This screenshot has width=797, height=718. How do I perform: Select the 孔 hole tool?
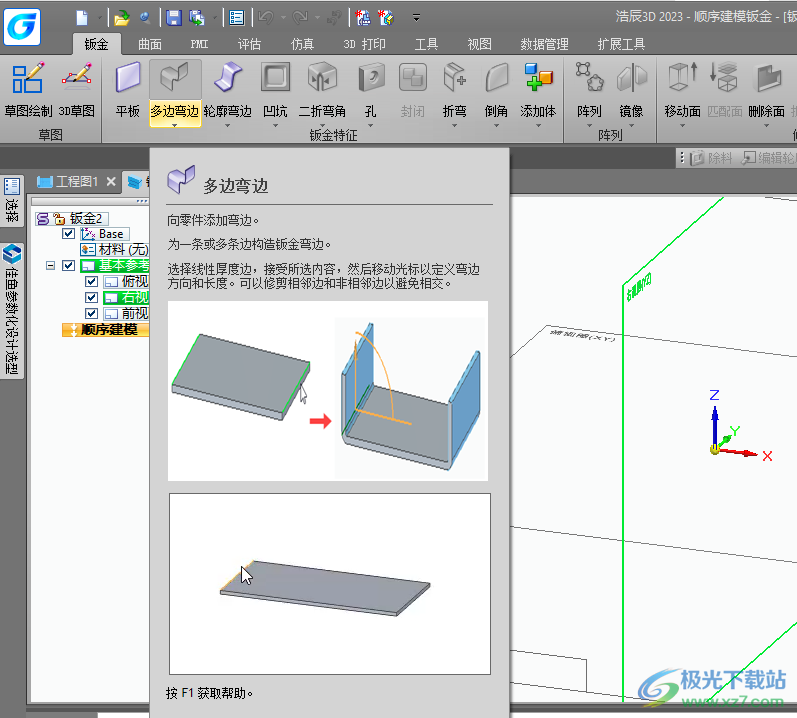click(371, 90)
